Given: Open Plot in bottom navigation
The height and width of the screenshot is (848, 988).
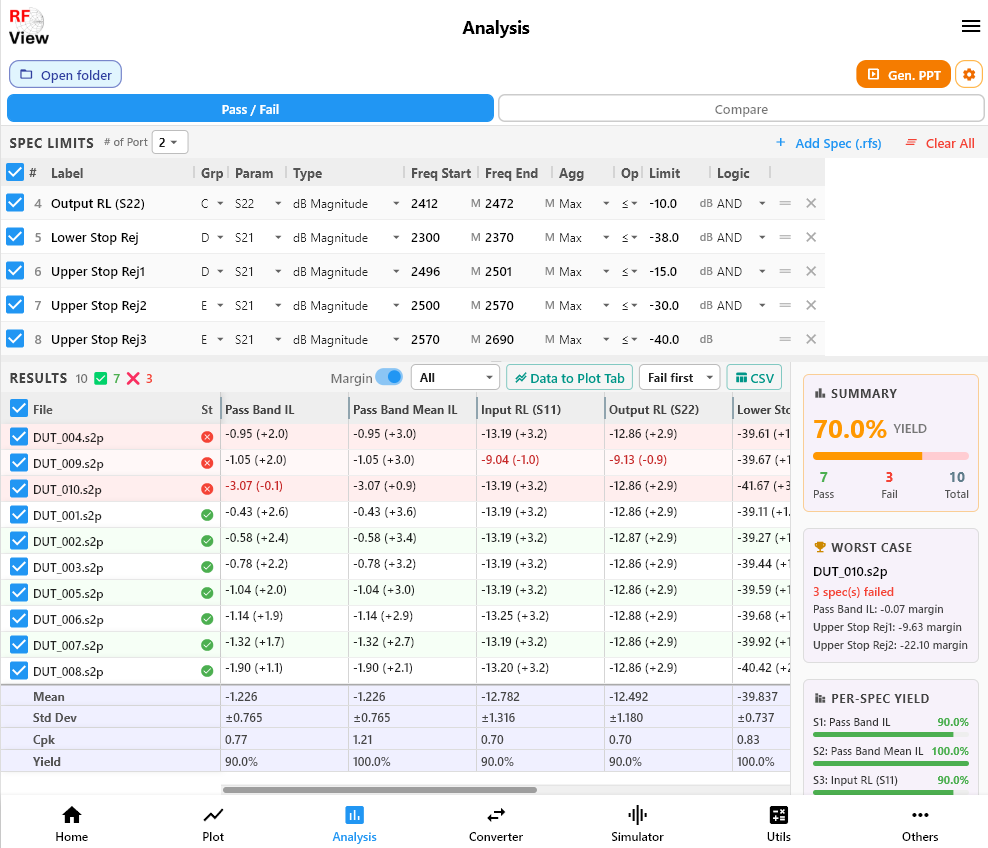Looking at the screenshot, I should coord(213,824).
